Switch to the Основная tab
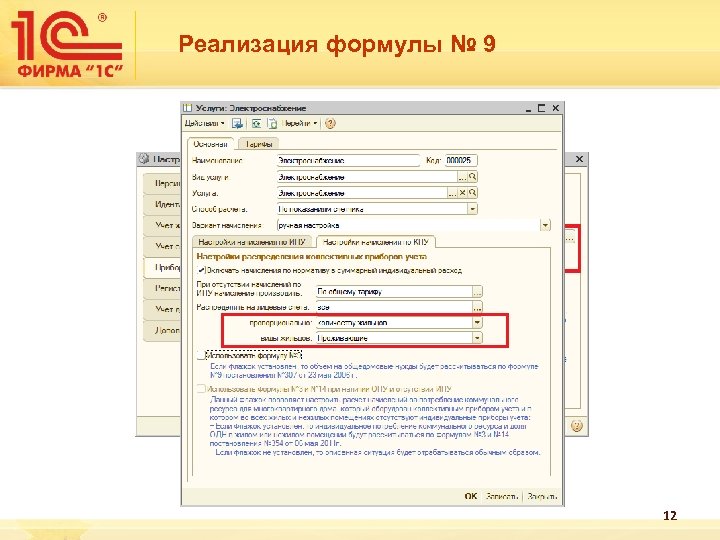 [x=210, y=144]
